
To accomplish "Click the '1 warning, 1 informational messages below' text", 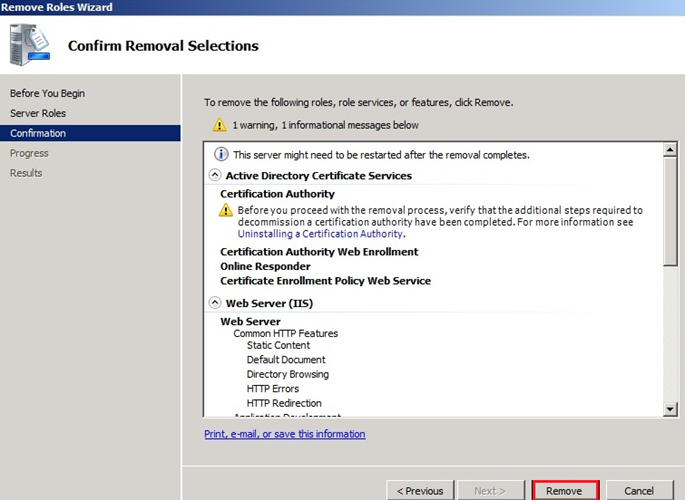I will click(x=325, y=125).
